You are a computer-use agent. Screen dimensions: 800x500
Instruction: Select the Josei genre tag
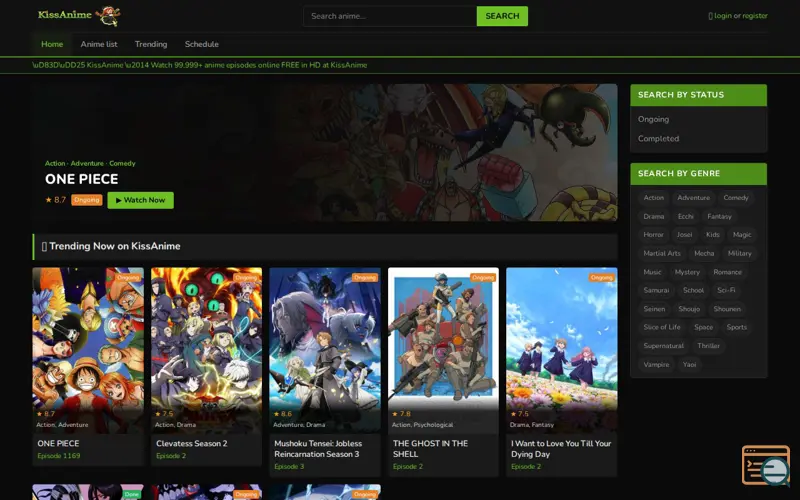(x=684, y=235)
